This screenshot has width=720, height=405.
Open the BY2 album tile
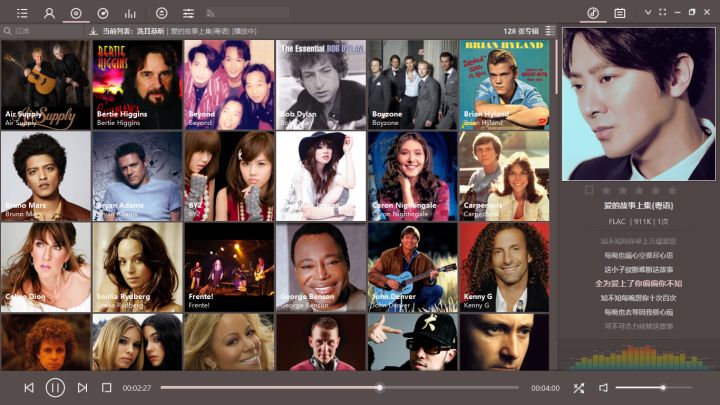[x=229, y=176]
